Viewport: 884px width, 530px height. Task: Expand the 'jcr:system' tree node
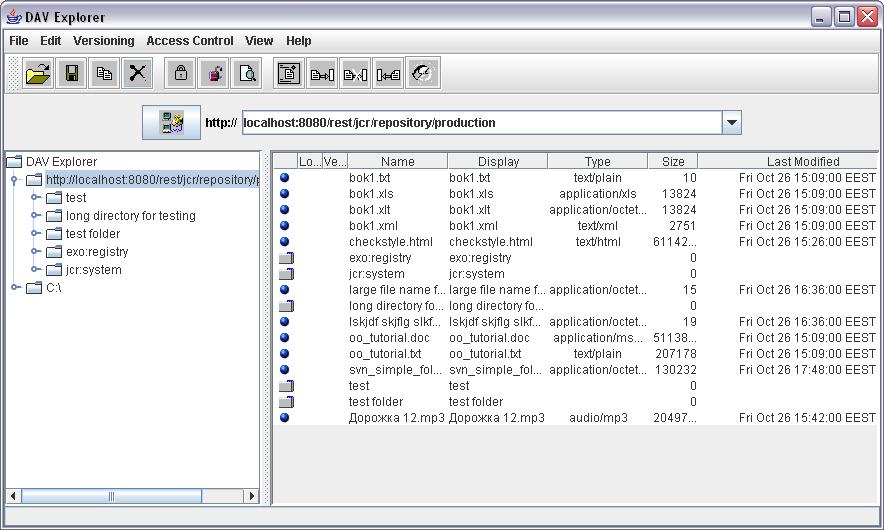pyautogui.click(x=36, y=270)
